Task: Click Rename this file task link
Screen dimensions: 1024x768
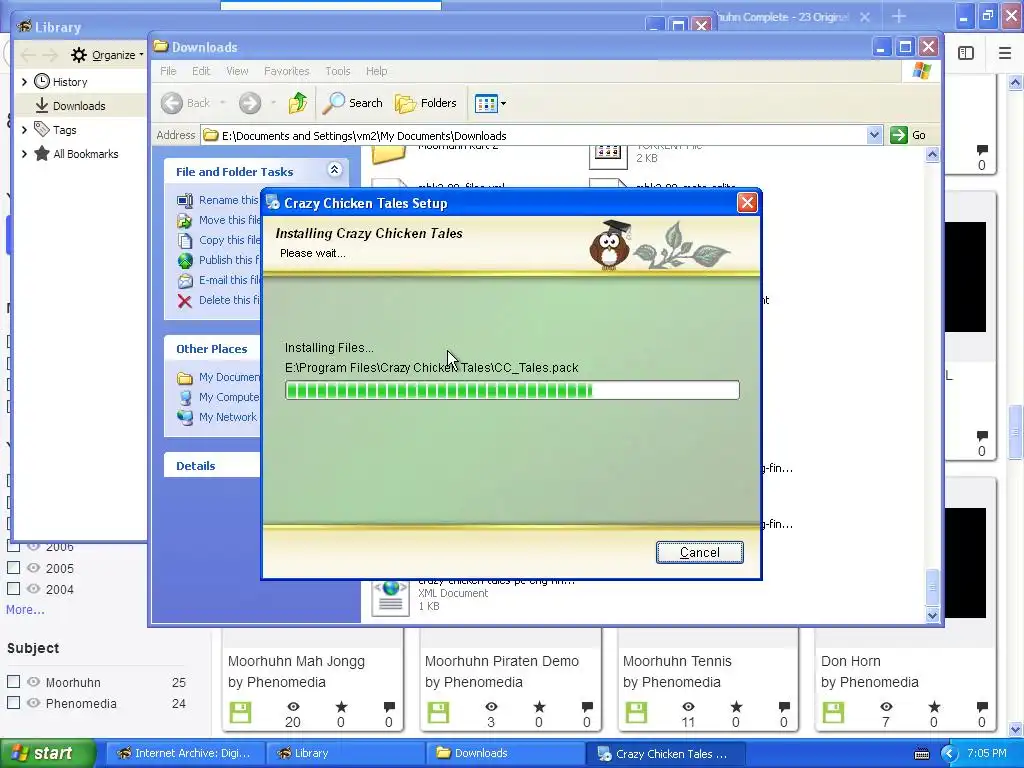Action: coord(229,200)
